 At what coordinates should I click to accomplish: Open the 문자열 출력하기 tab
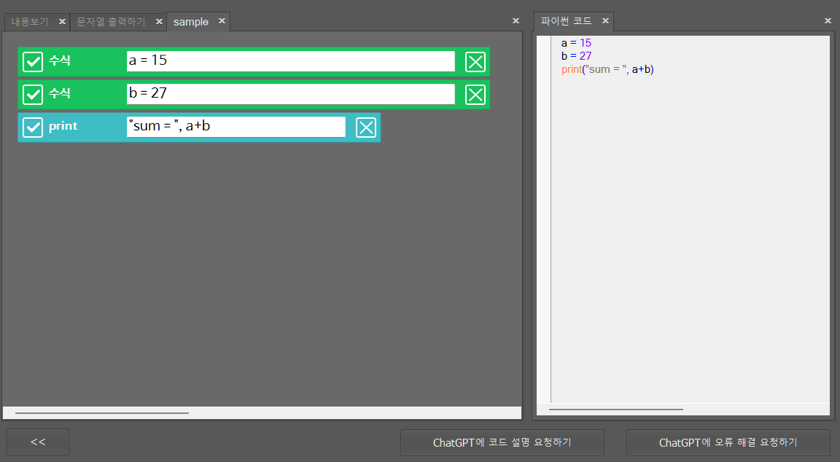(110, 21)
